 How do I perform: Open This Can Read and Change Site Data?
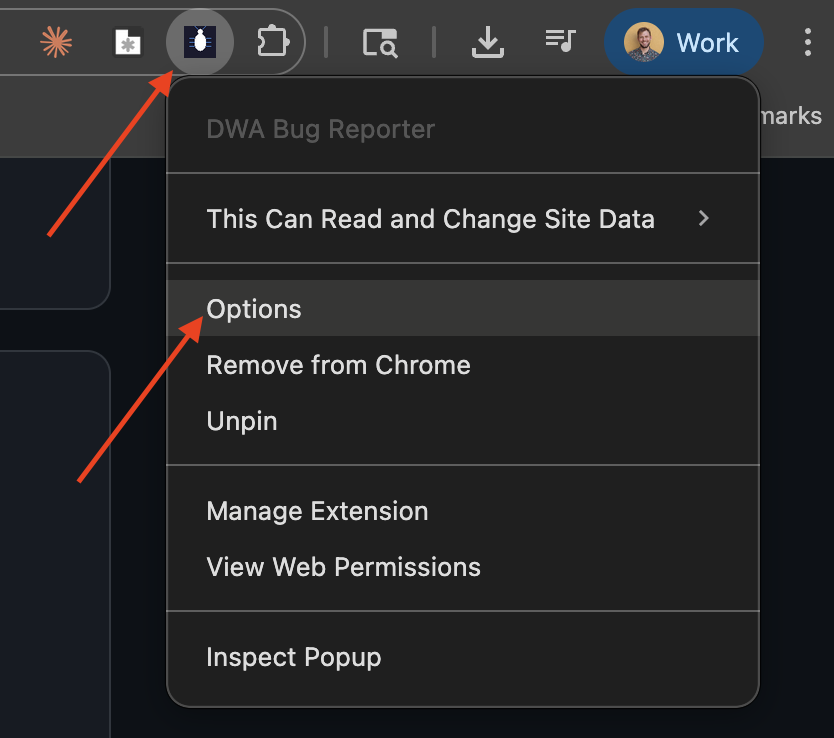(430, 218)
